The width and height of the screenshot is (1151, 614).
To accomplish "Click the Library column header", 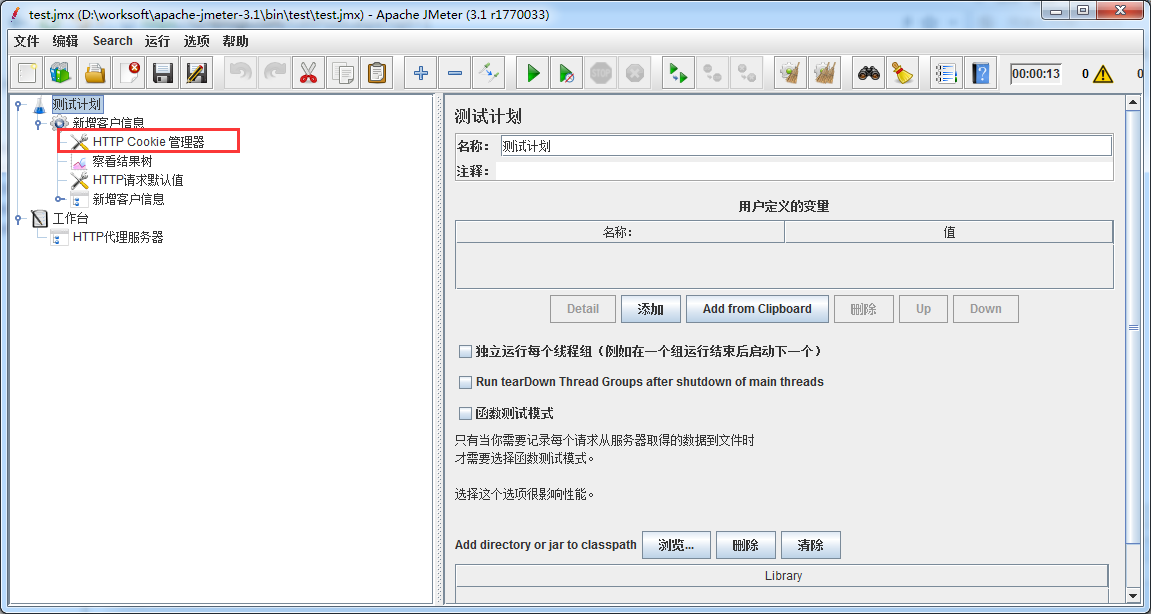I will [x=783, y=575].
